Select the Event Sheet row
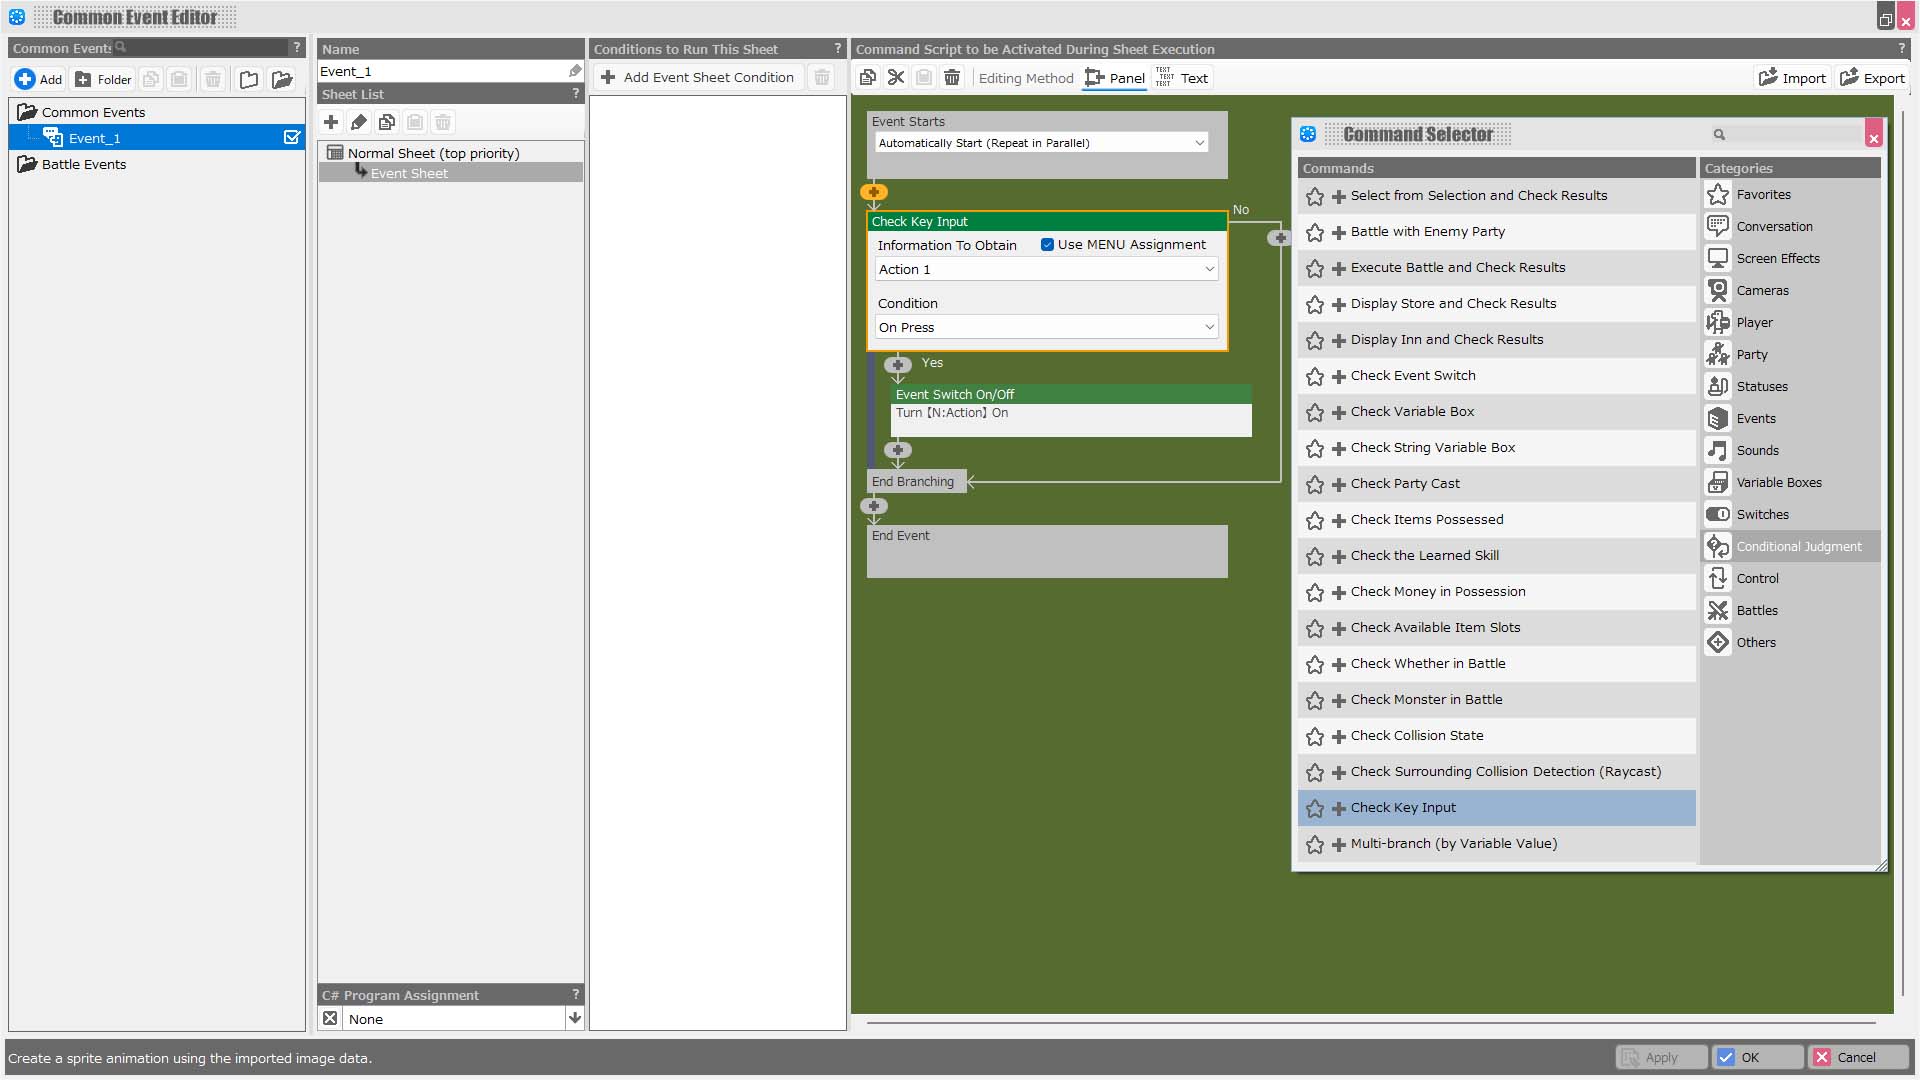The width and height of the screenshot is (1920, 1080). tap(450, 173)
